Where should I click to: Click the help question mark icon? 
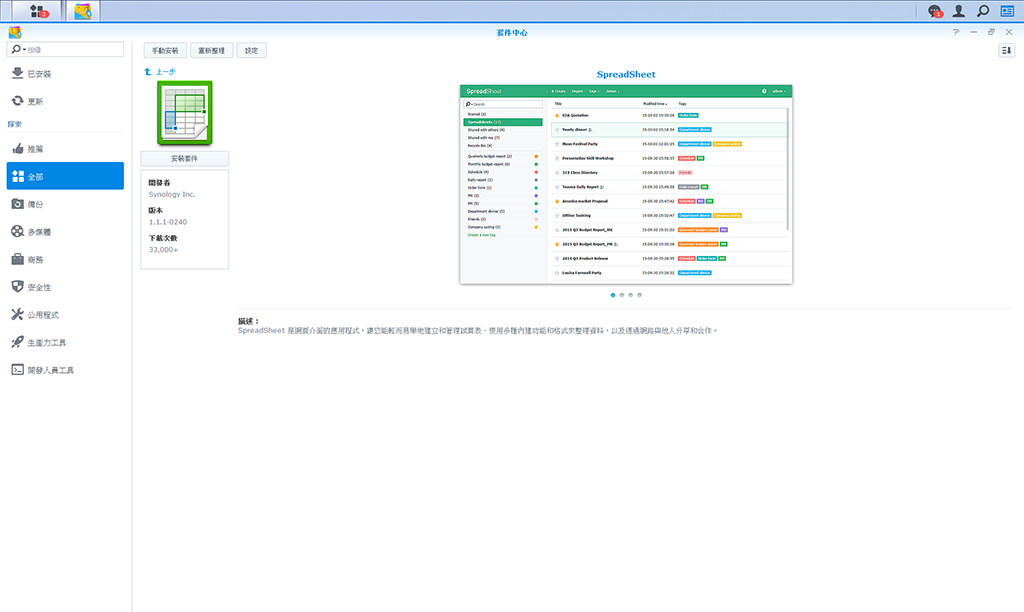[956, 32]
